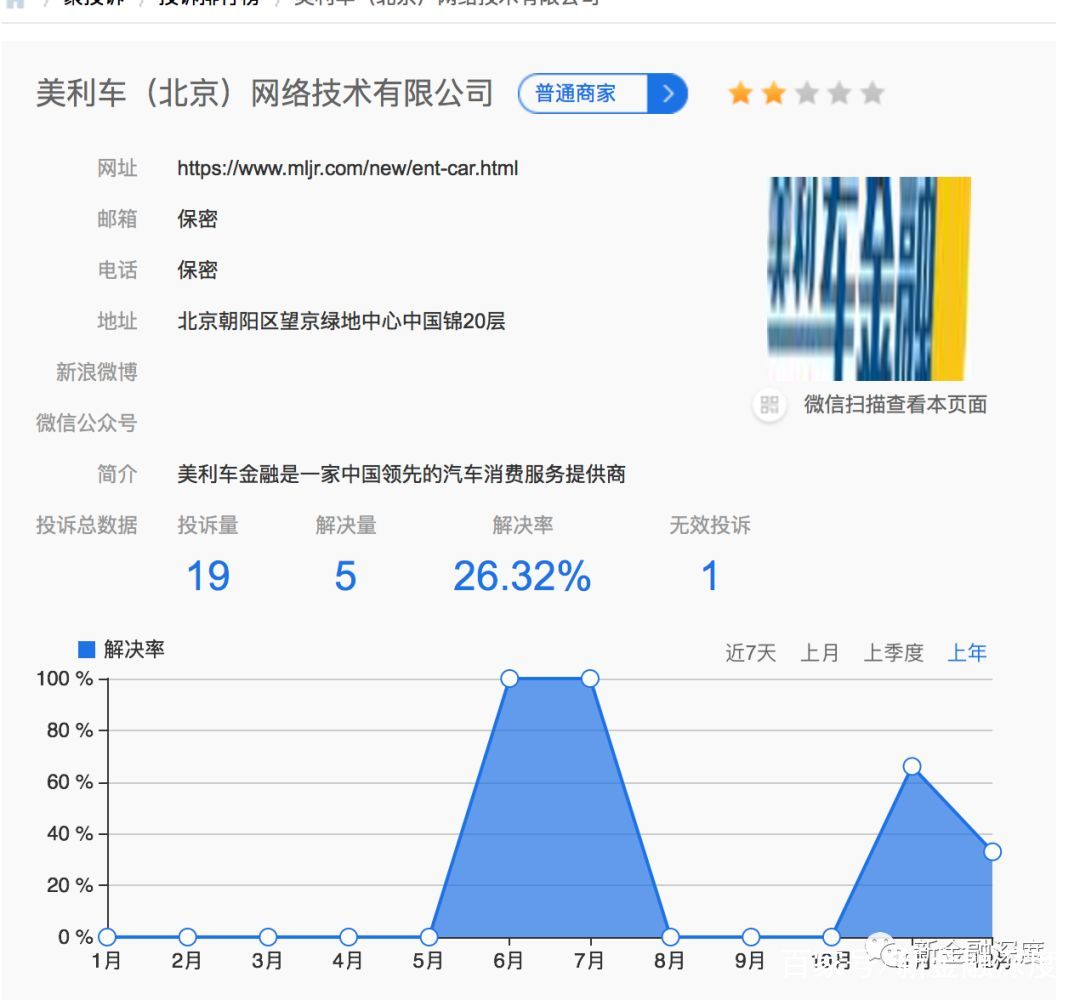
Task: Click the third gray rating star
Action: (x=806, y=93)
